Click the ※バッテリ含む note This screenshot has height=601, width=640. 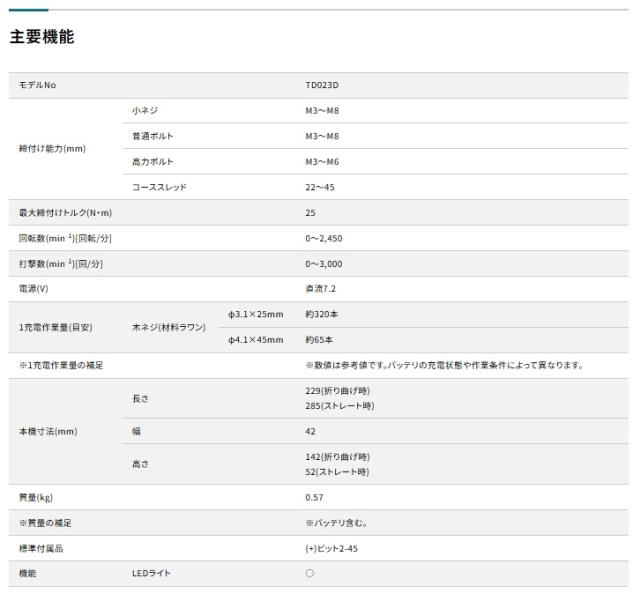[336, 523]
